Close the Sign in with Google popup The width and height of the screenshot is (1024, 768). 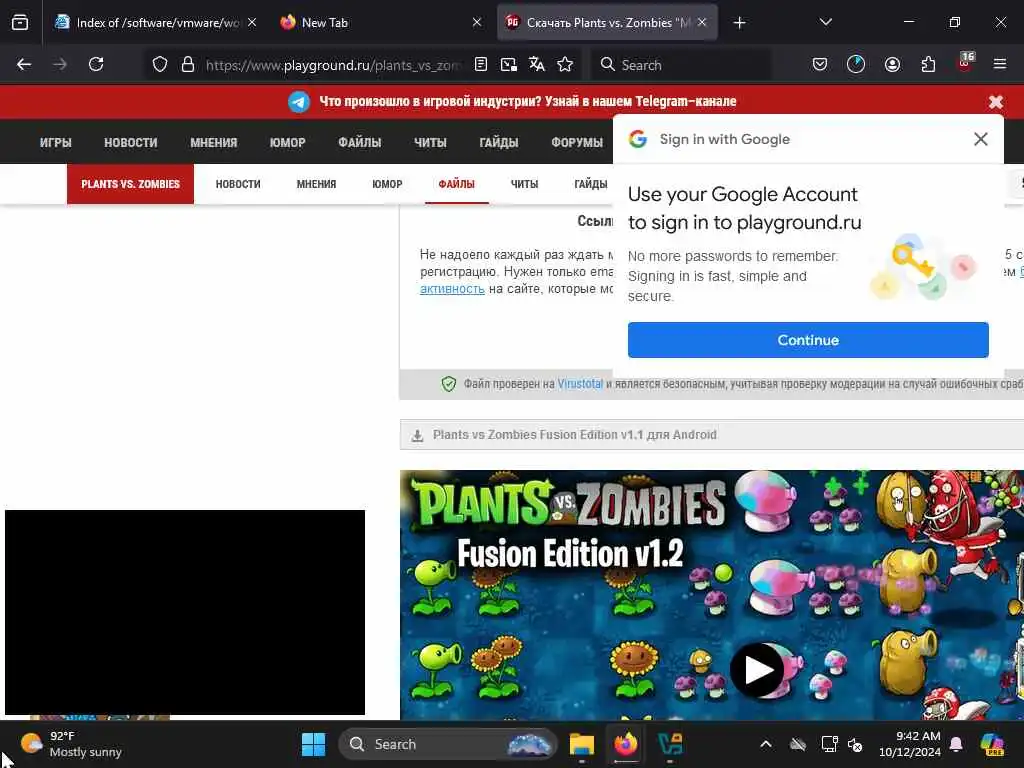(980, 139)
